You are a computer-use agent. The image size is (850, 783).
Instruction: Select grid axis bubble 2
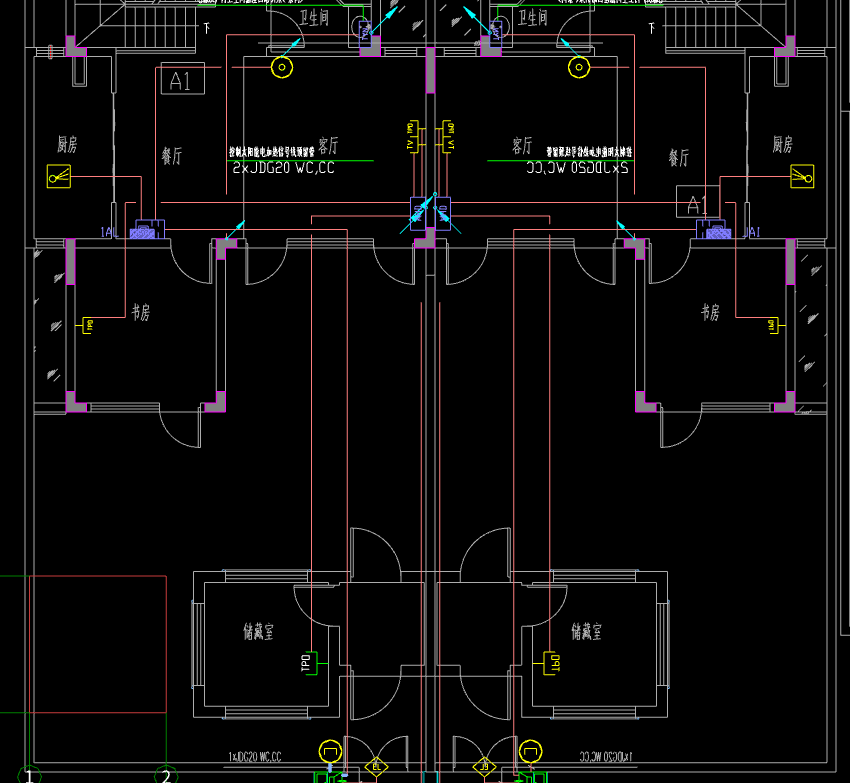click(166, 775)
